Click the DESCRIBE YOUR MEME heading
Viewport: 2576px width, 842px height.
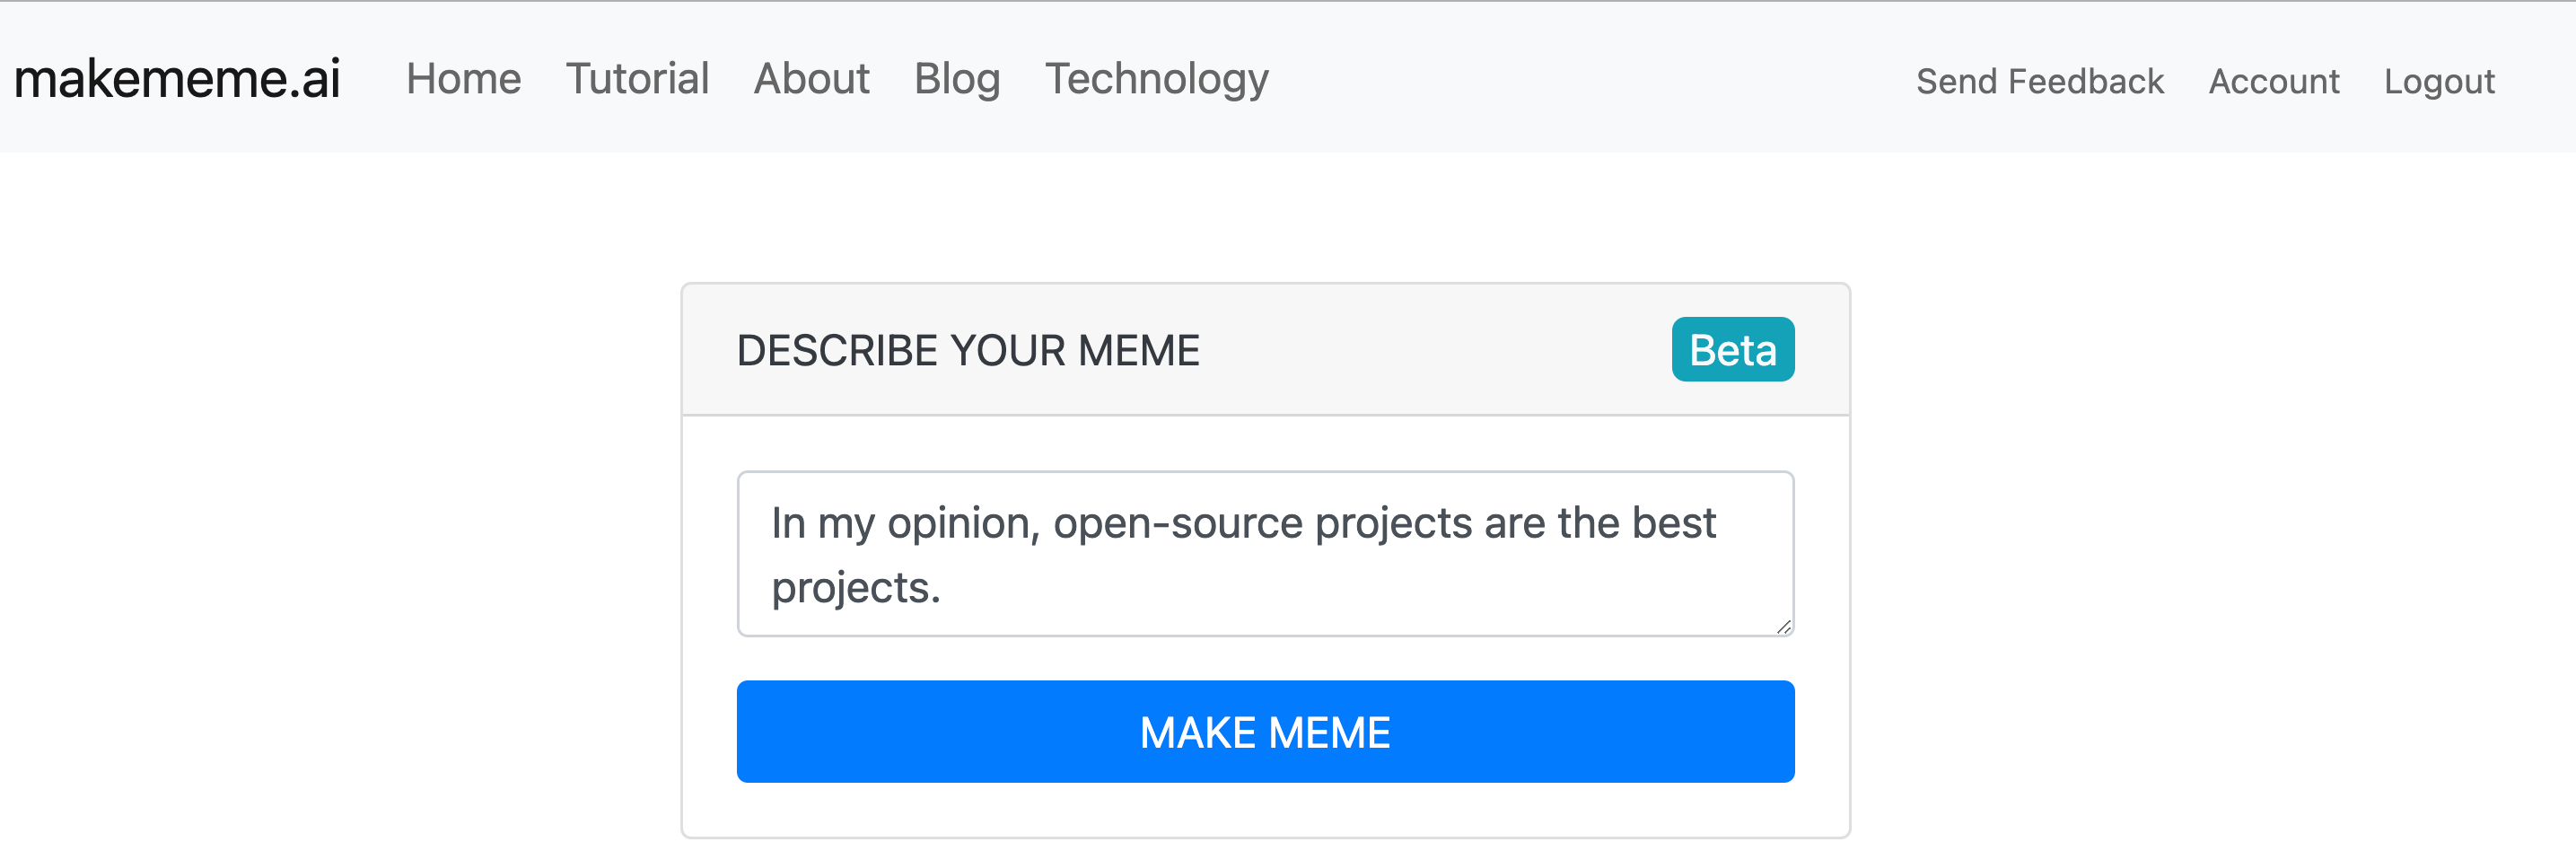coord(967,350)
